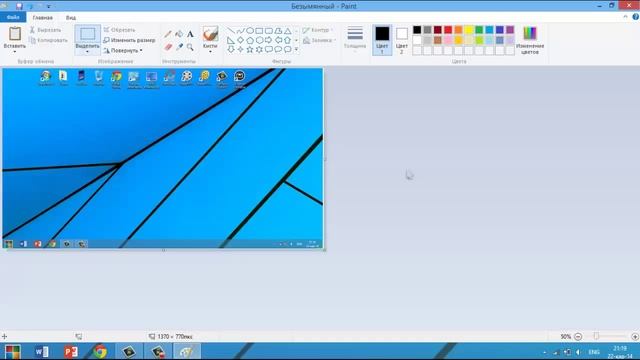
Task: Choose the Diamond shape
Action: 240,40
